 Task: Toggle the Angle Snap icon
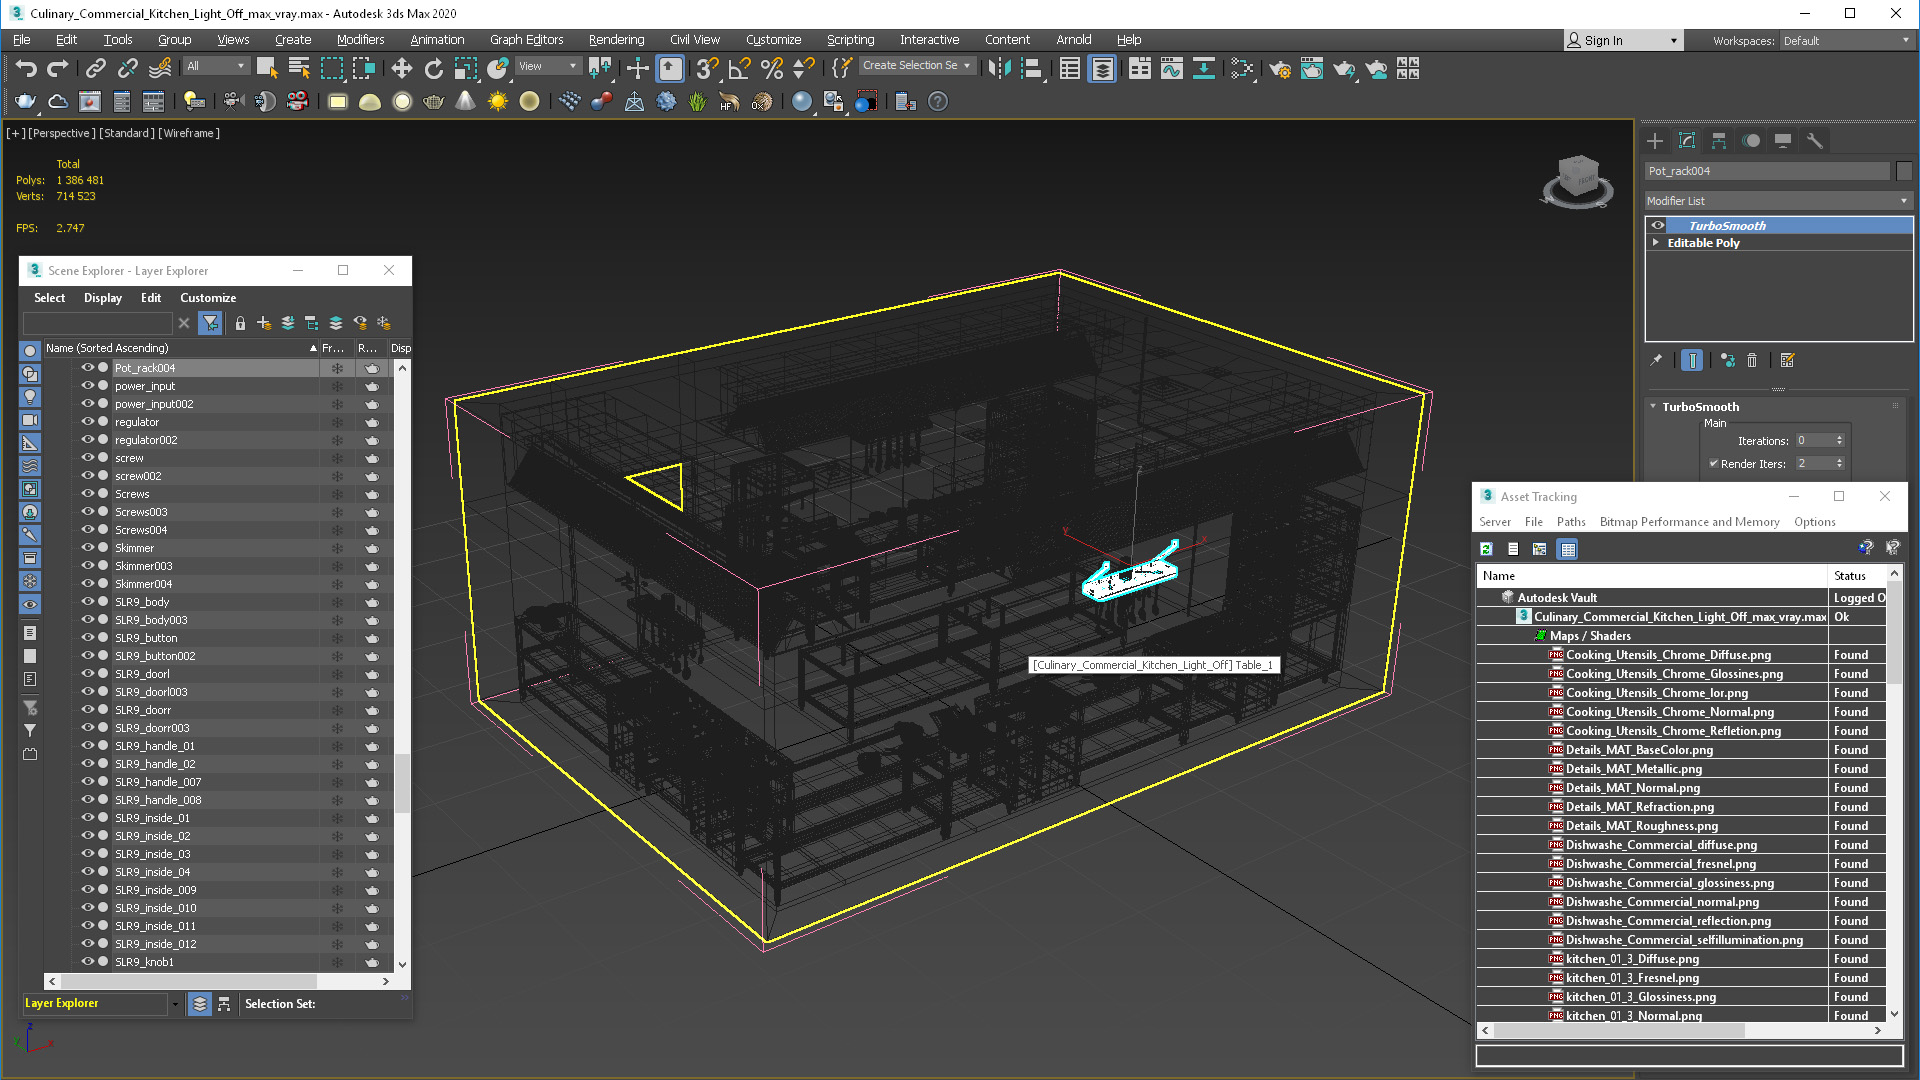pos(740,68)
